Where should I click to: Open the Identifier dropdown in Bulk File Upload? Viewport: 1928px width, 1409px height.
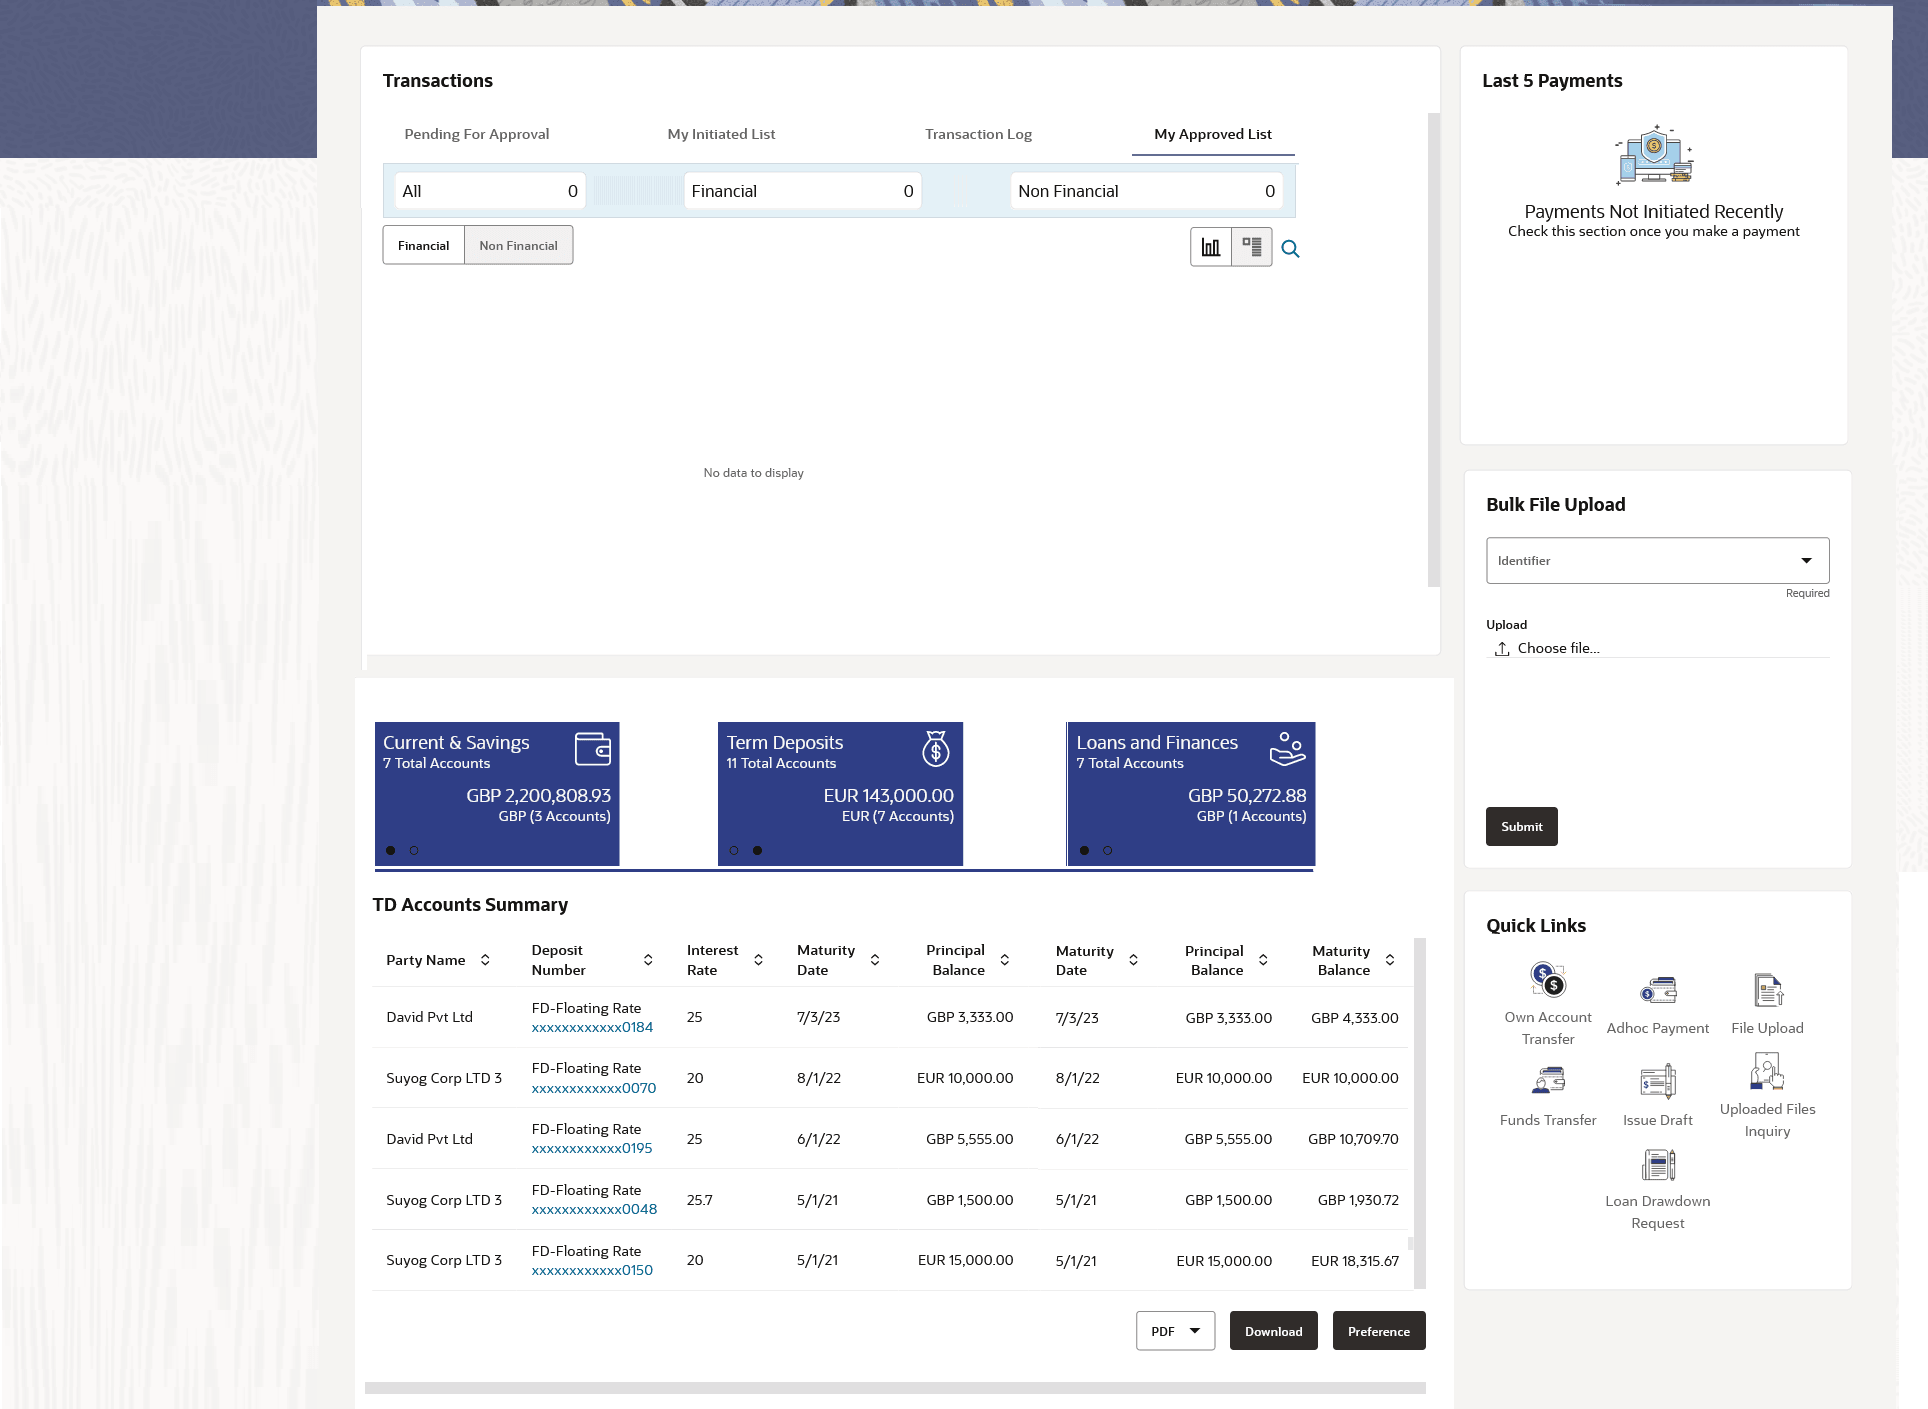[1657, 561]
